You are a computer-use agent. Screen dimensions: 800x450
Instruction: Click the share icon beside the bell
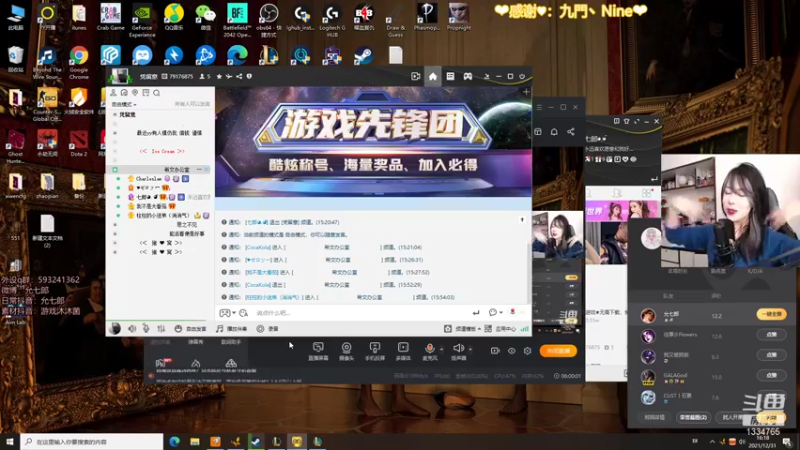571,132
